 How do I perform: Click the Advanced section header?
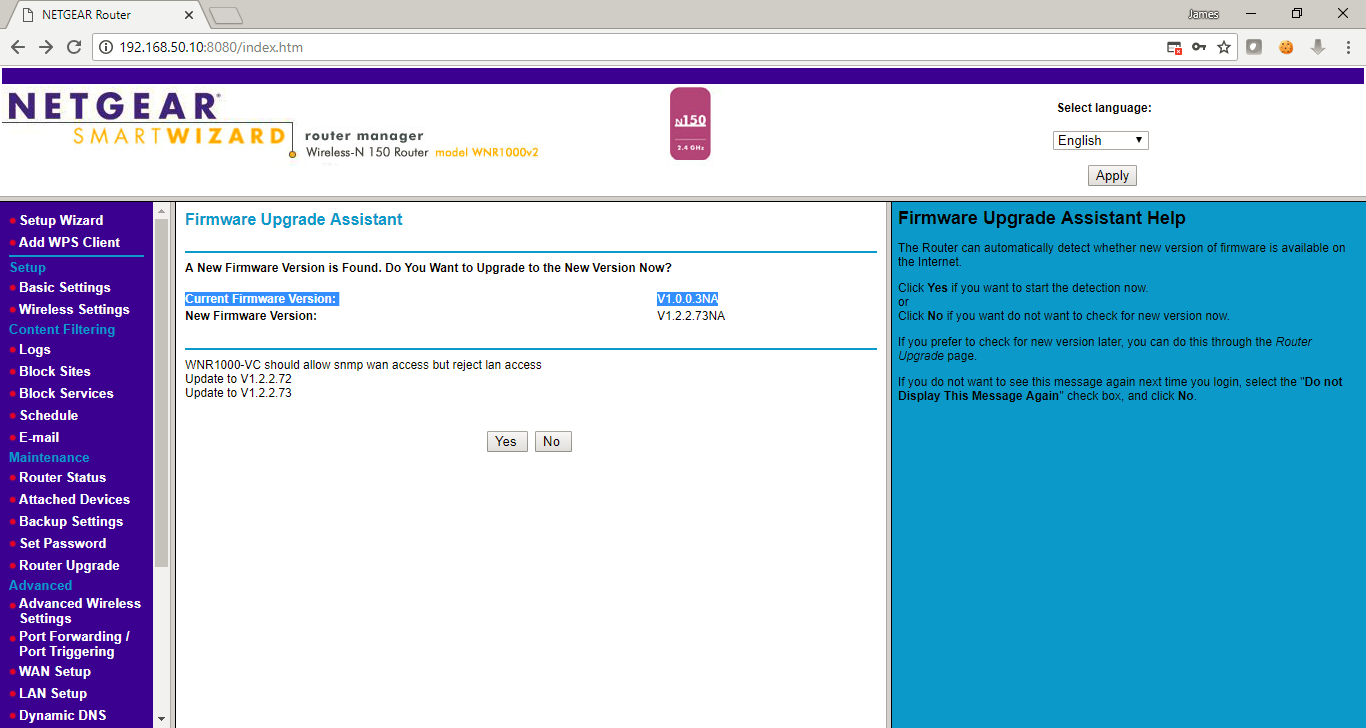pyautogui.click(x=40, y=585)
